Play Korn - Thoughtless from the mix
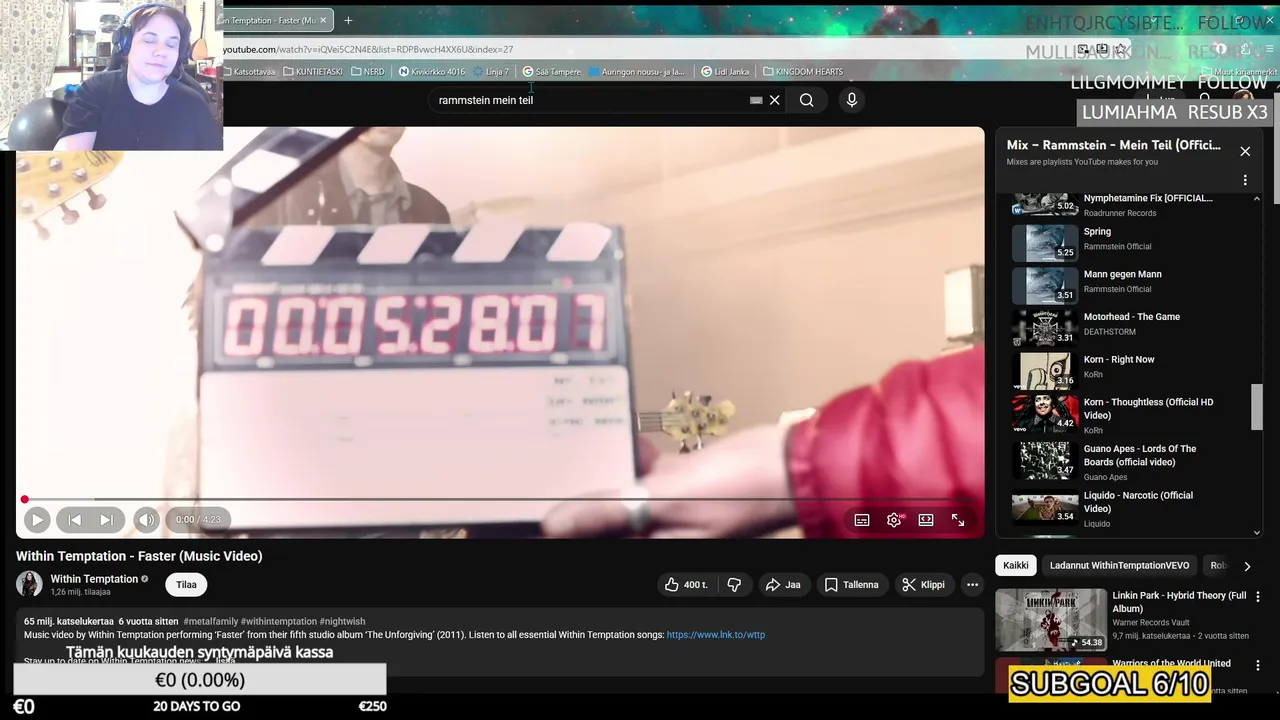Image resolution: width=1280 pixels, height=720 pixels. (1130, 415)
